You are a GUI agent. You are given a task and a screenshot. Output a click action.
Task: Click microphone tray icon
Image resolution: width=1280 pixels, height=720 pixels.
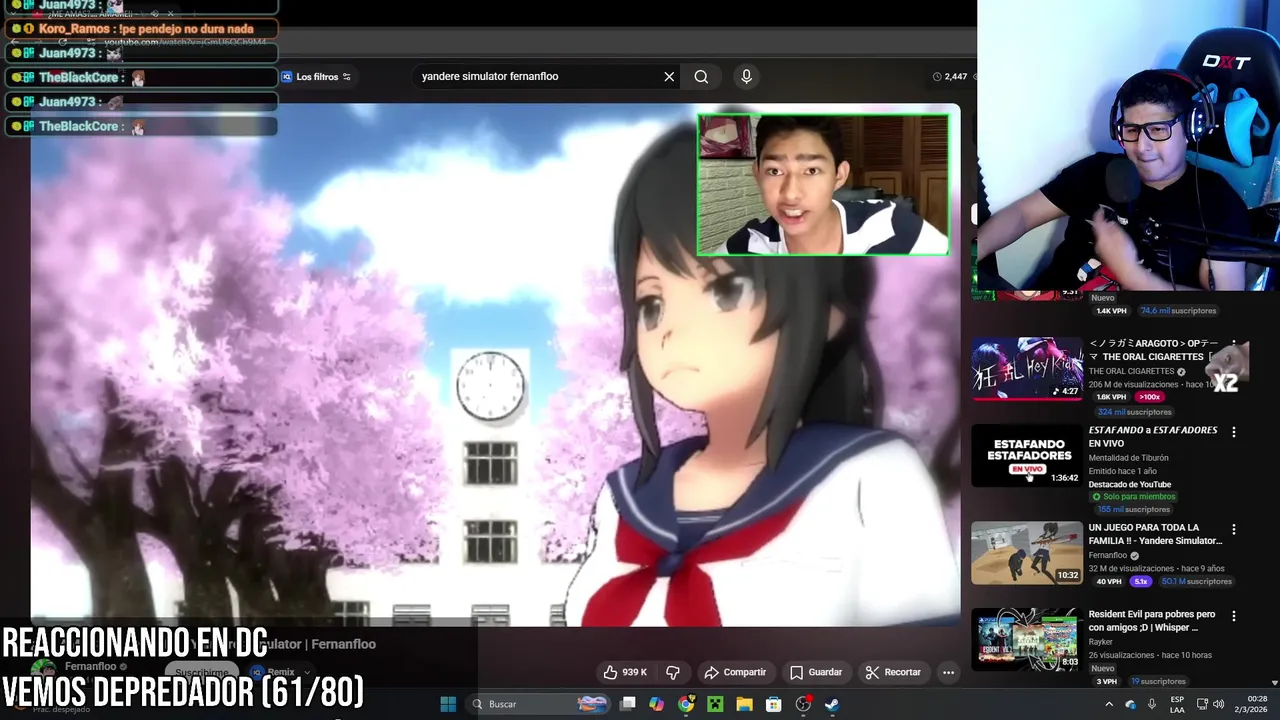tap(1151, 704)
